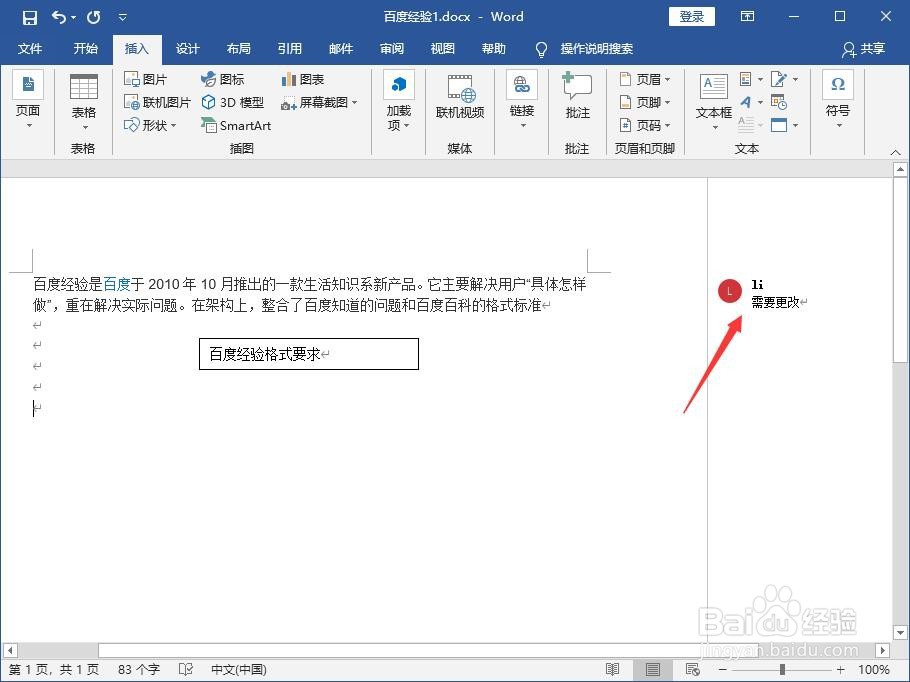The width and height of the screenshot is (910, 682).
Task: Click the 共享 share button
Action: coord(864,49)
